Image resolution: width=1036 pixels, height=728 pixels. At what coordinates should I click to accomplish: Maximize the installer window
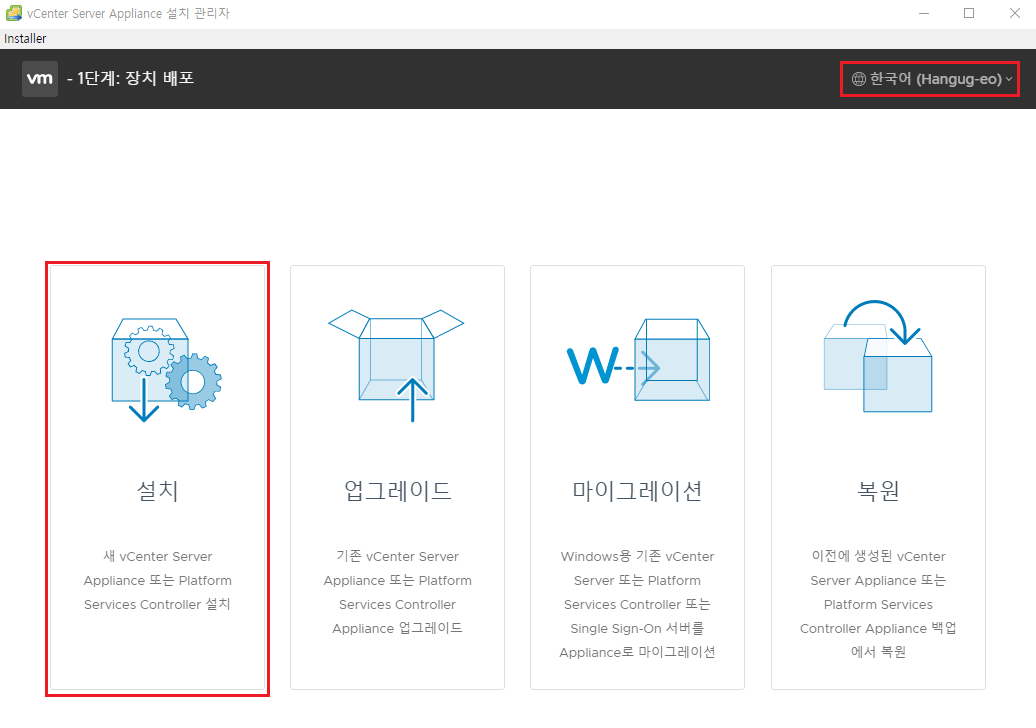click(969, 13)
